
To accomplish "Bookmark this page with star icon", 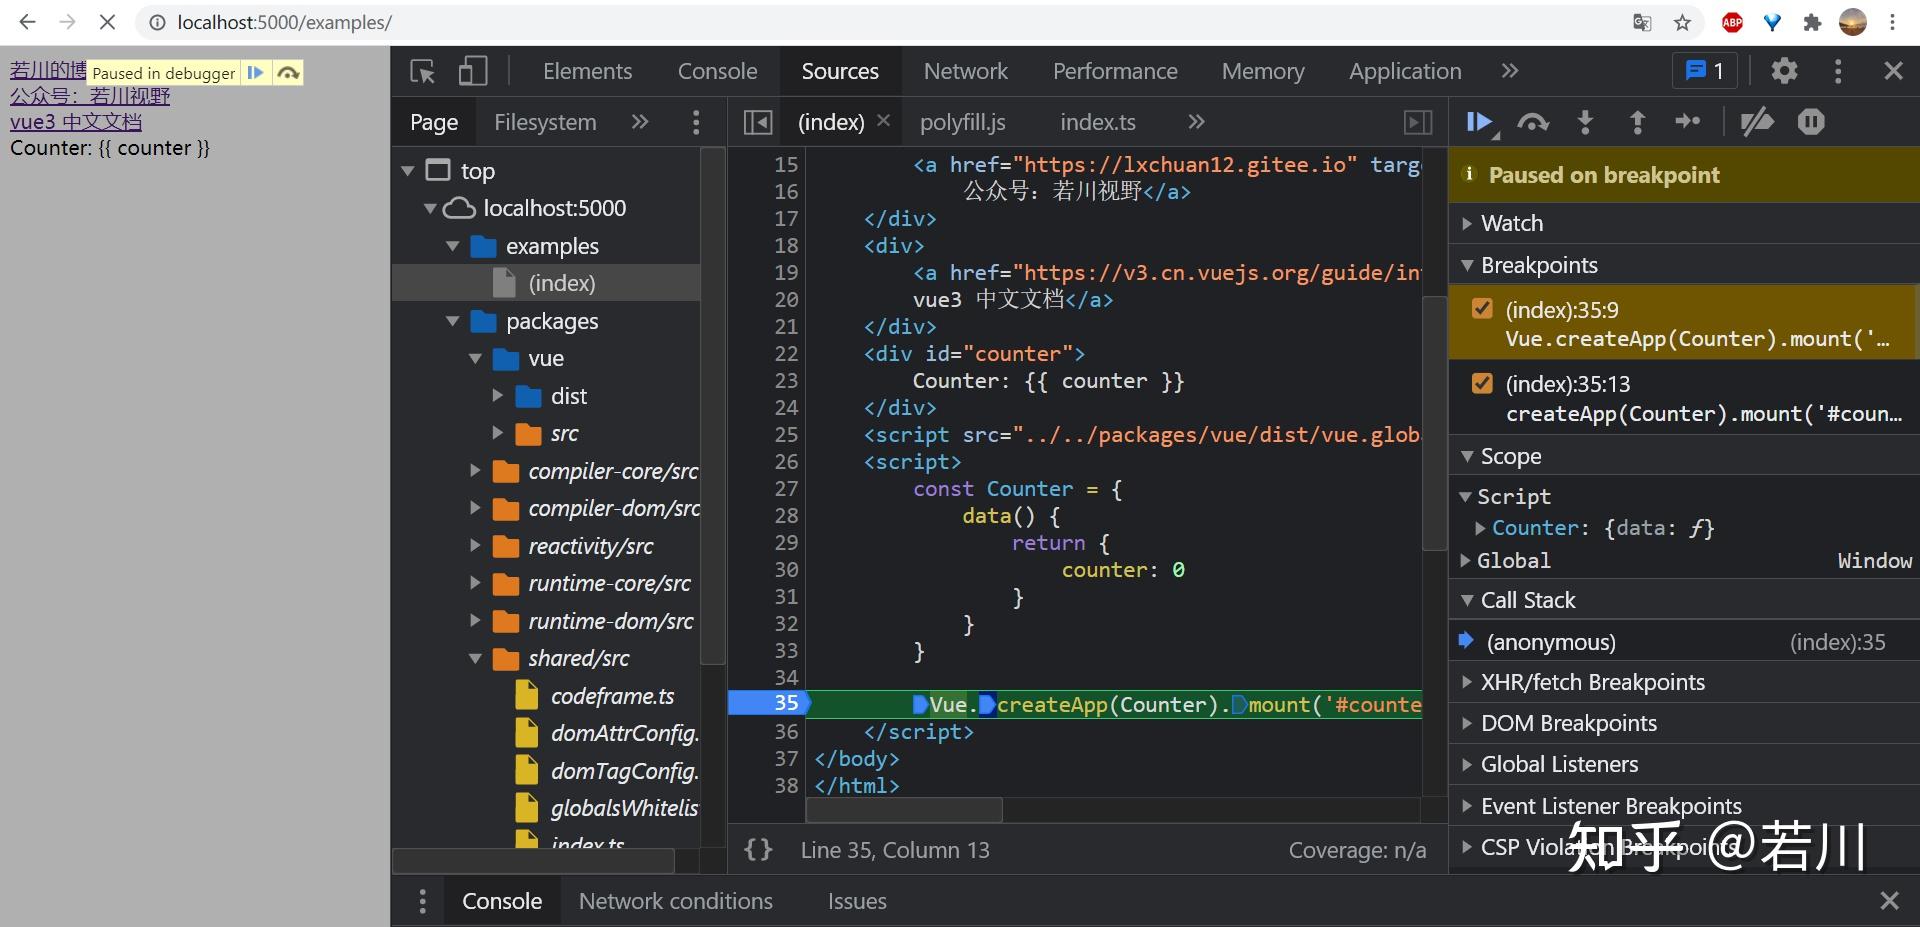I will click(x=1683, y=22).
